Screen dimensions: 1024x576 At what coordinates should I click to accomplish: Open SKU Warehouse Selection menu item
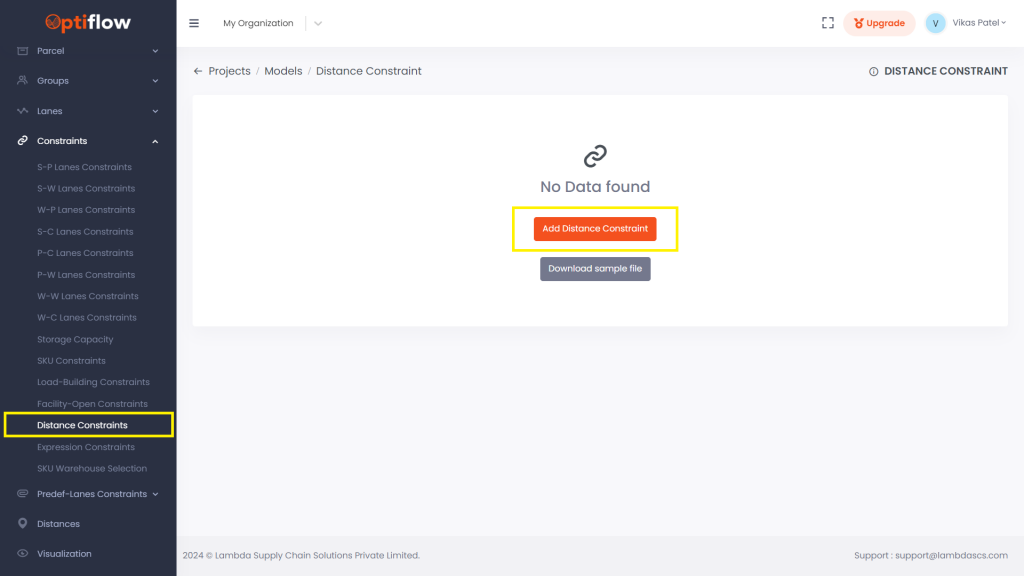92,468
